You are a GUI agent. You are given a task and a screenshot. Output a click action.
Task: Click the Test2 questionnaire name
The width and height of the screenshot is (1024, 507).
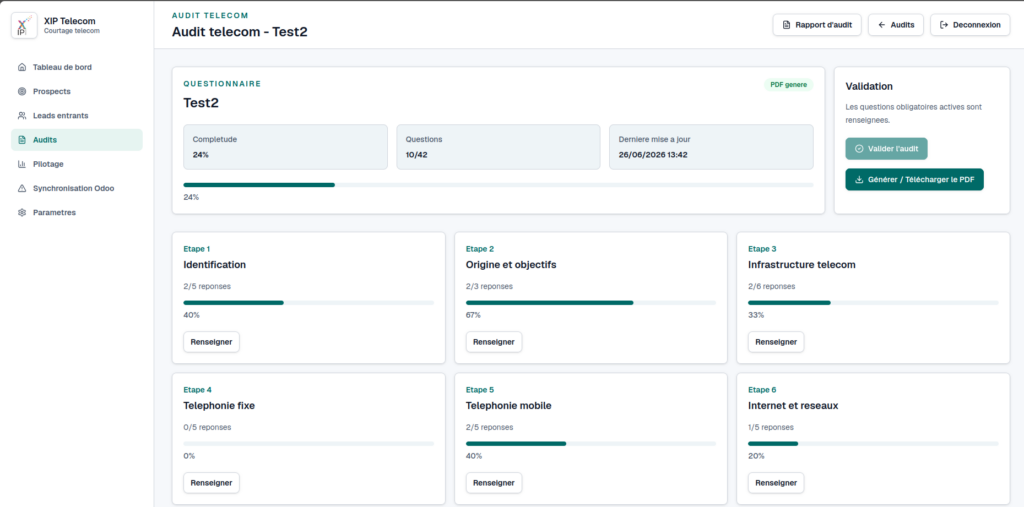[201, 103]
